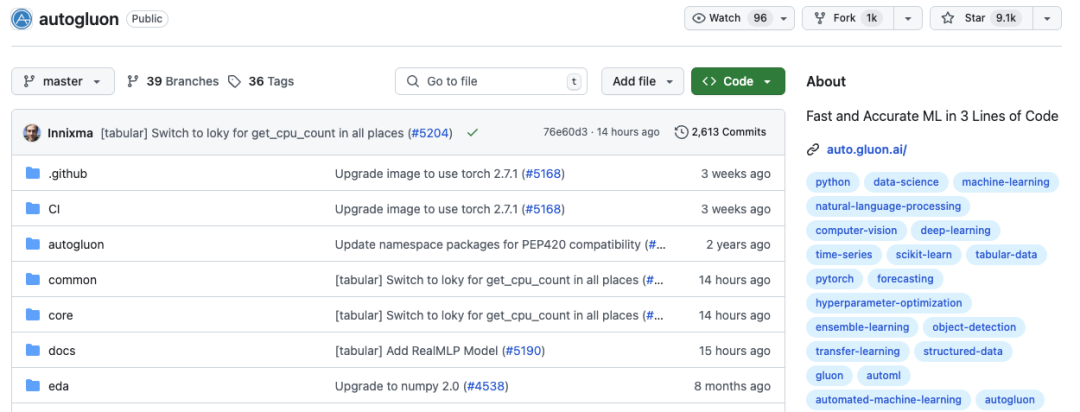Click the autogluon folder icon
Screen dimensions: 1080x412
click(x=32, y=243)
